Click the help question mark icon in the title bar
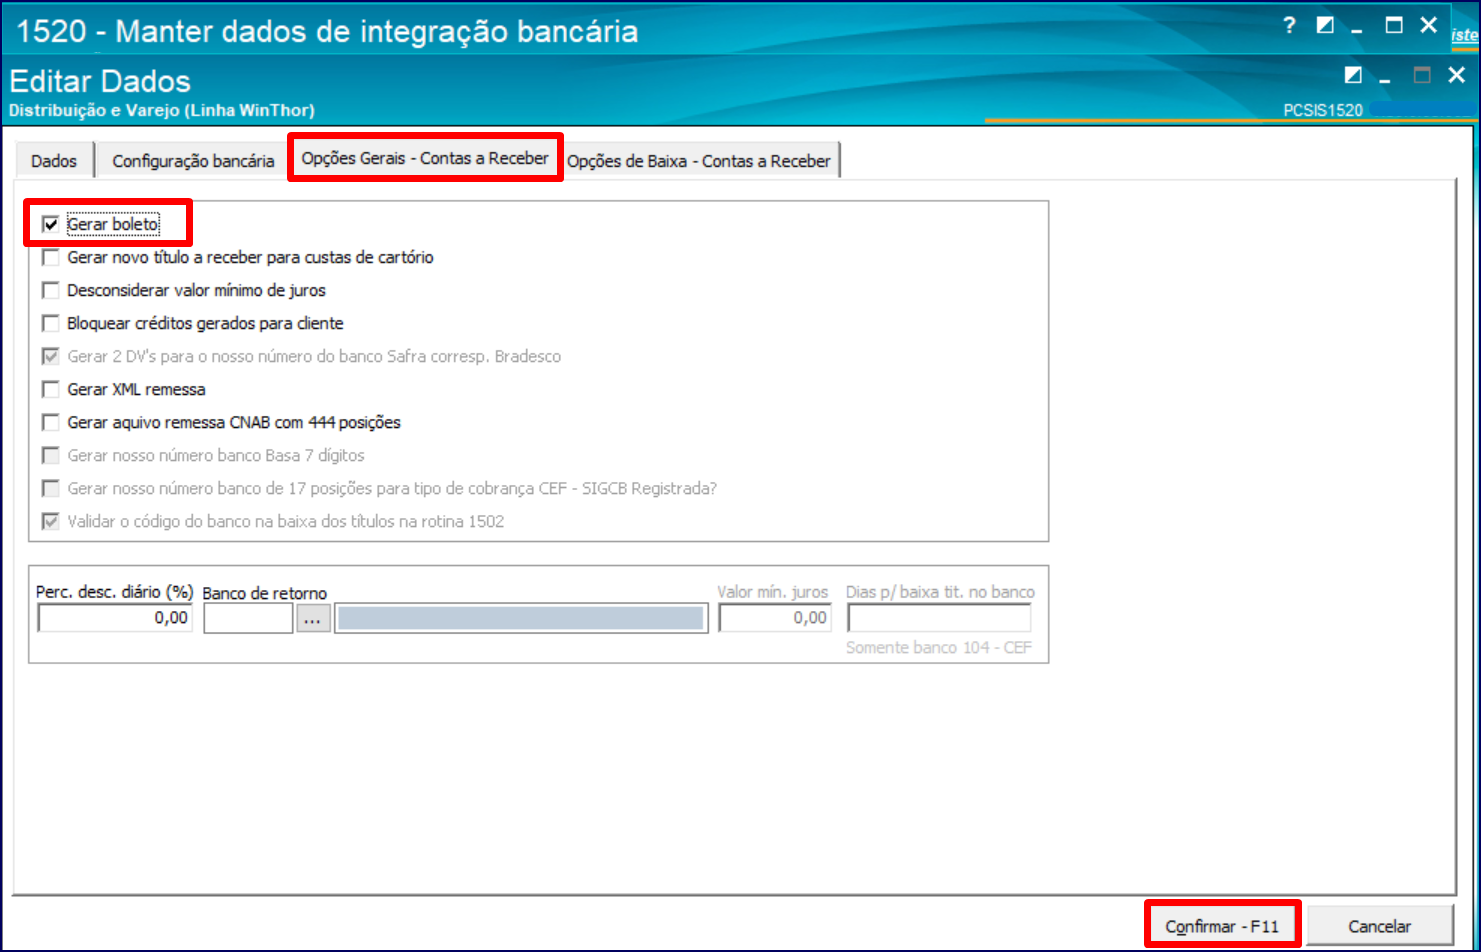Image resolution: width=1481 pixels, height=952 pixels. 1289,26
